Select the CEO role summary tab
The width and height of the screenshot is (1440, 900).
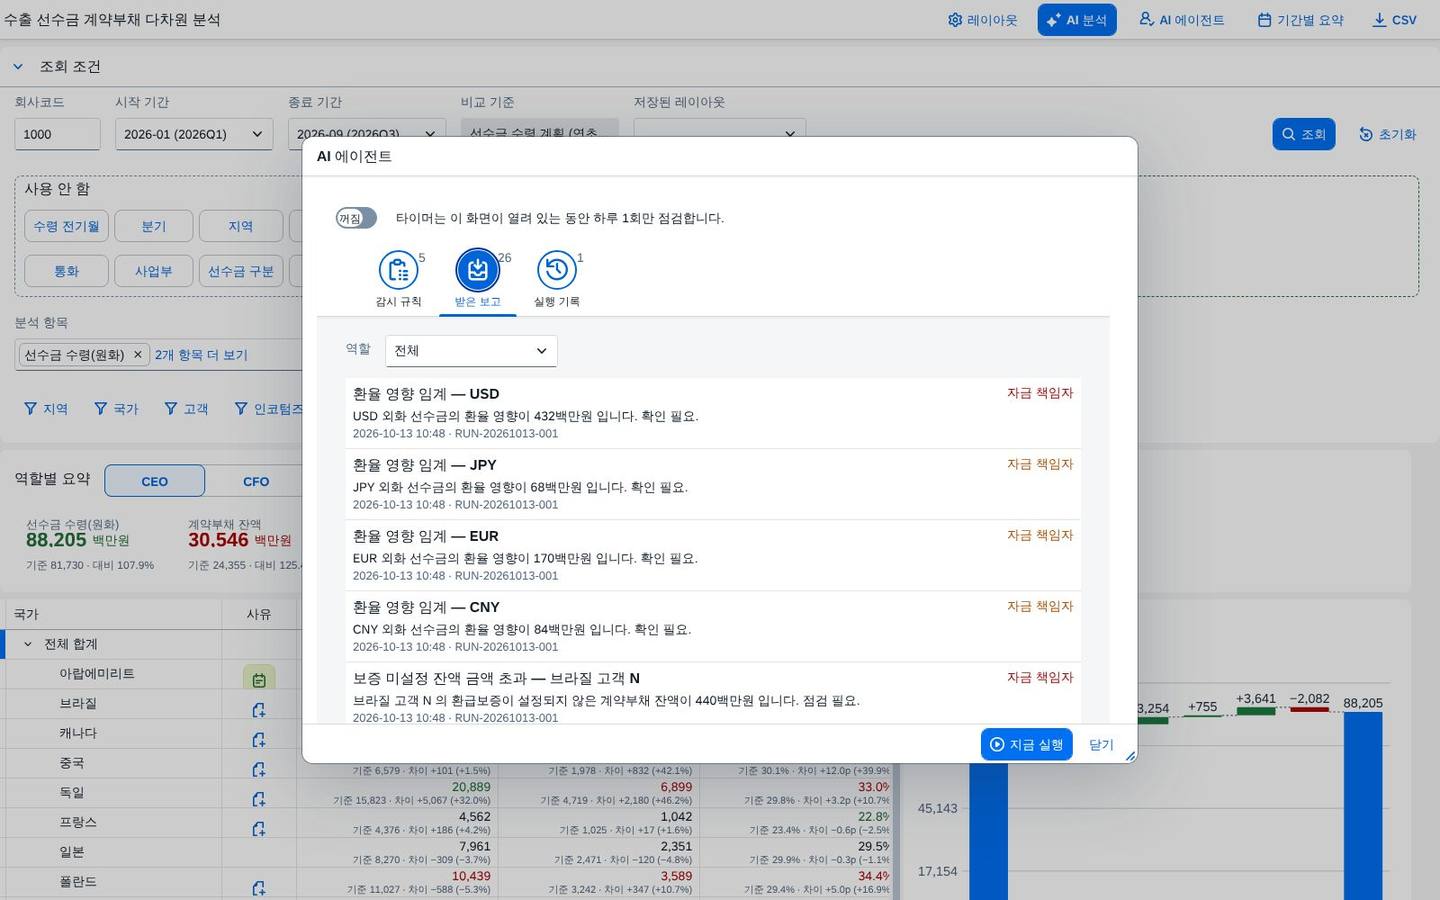coord(155,481)
